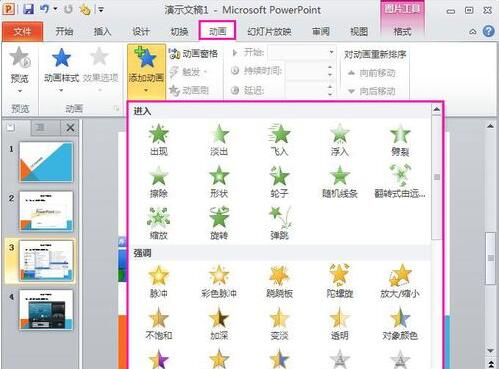Pick the 轮子 entrance animation
499x369 pixels.
click(x=279, y=182)
